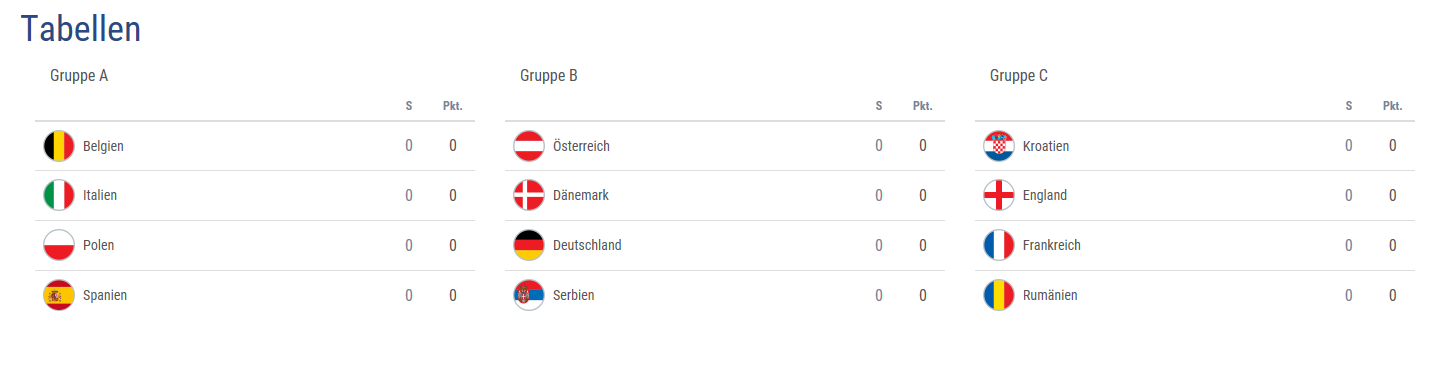Open the Spain flag icon
Image resolution: width=1448 pixels, height=371 pixels.
(x=59, y=296)
